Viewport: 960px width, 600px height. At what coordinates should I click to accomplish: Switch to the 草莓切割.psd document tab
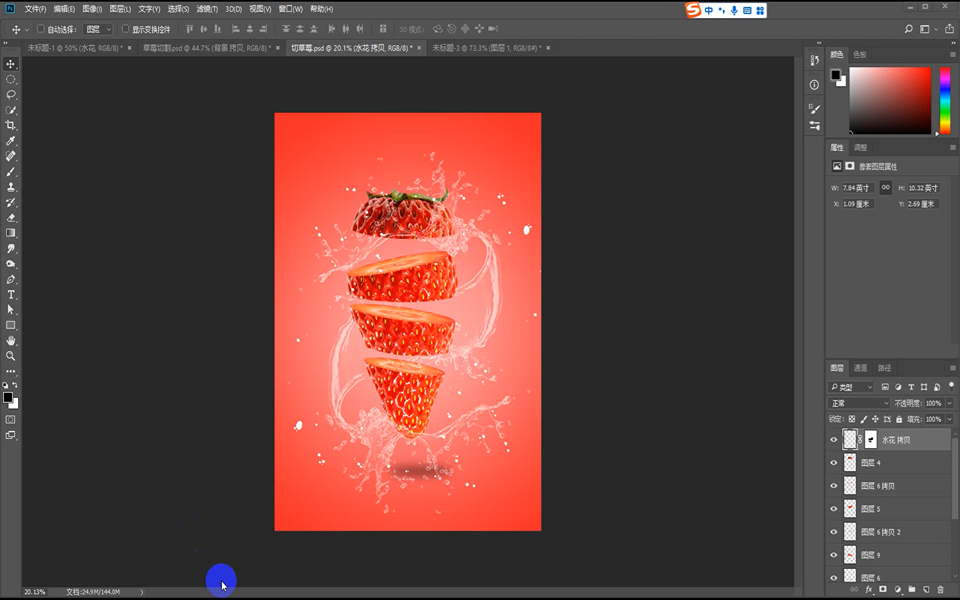(x=202, y=47)
